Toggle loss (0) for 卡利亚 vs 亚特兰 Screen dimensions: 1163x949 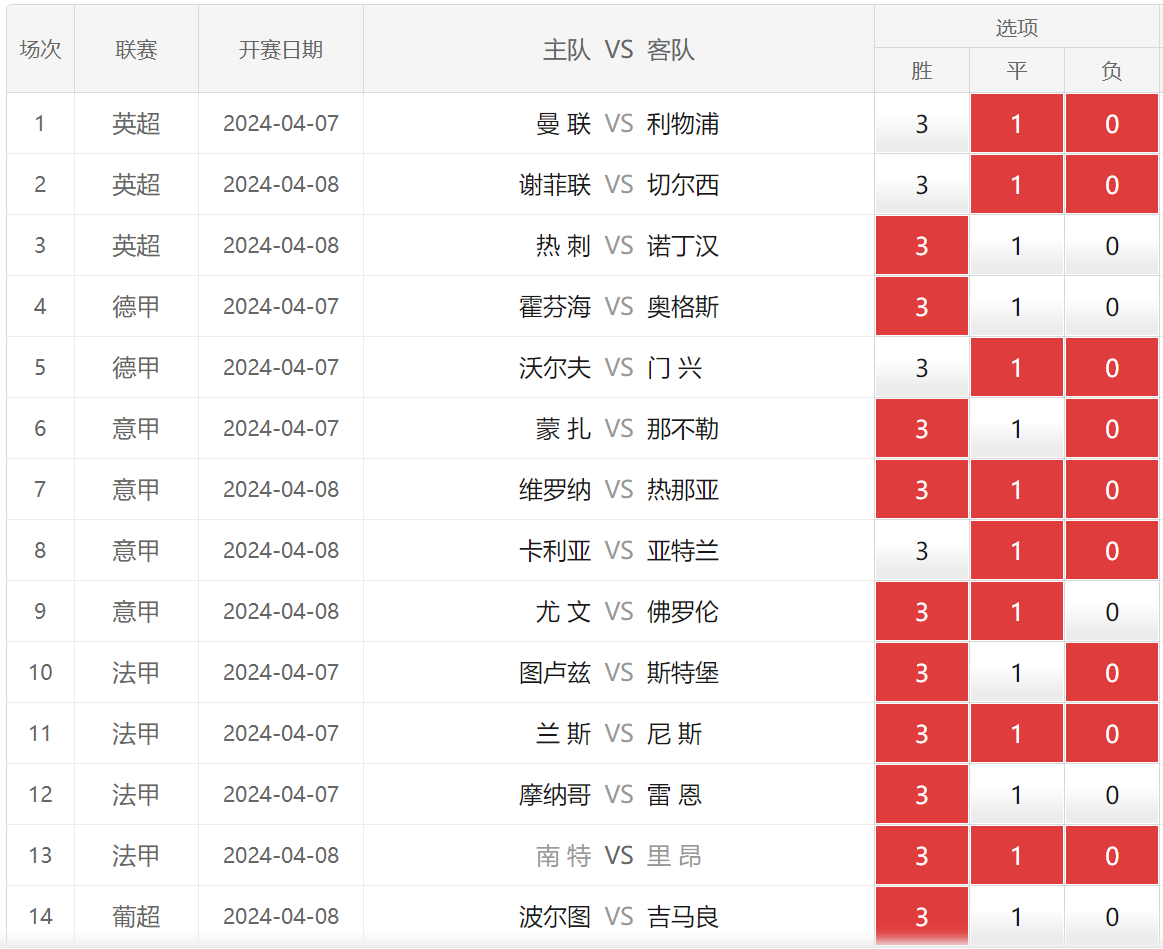coord(1111,550)
